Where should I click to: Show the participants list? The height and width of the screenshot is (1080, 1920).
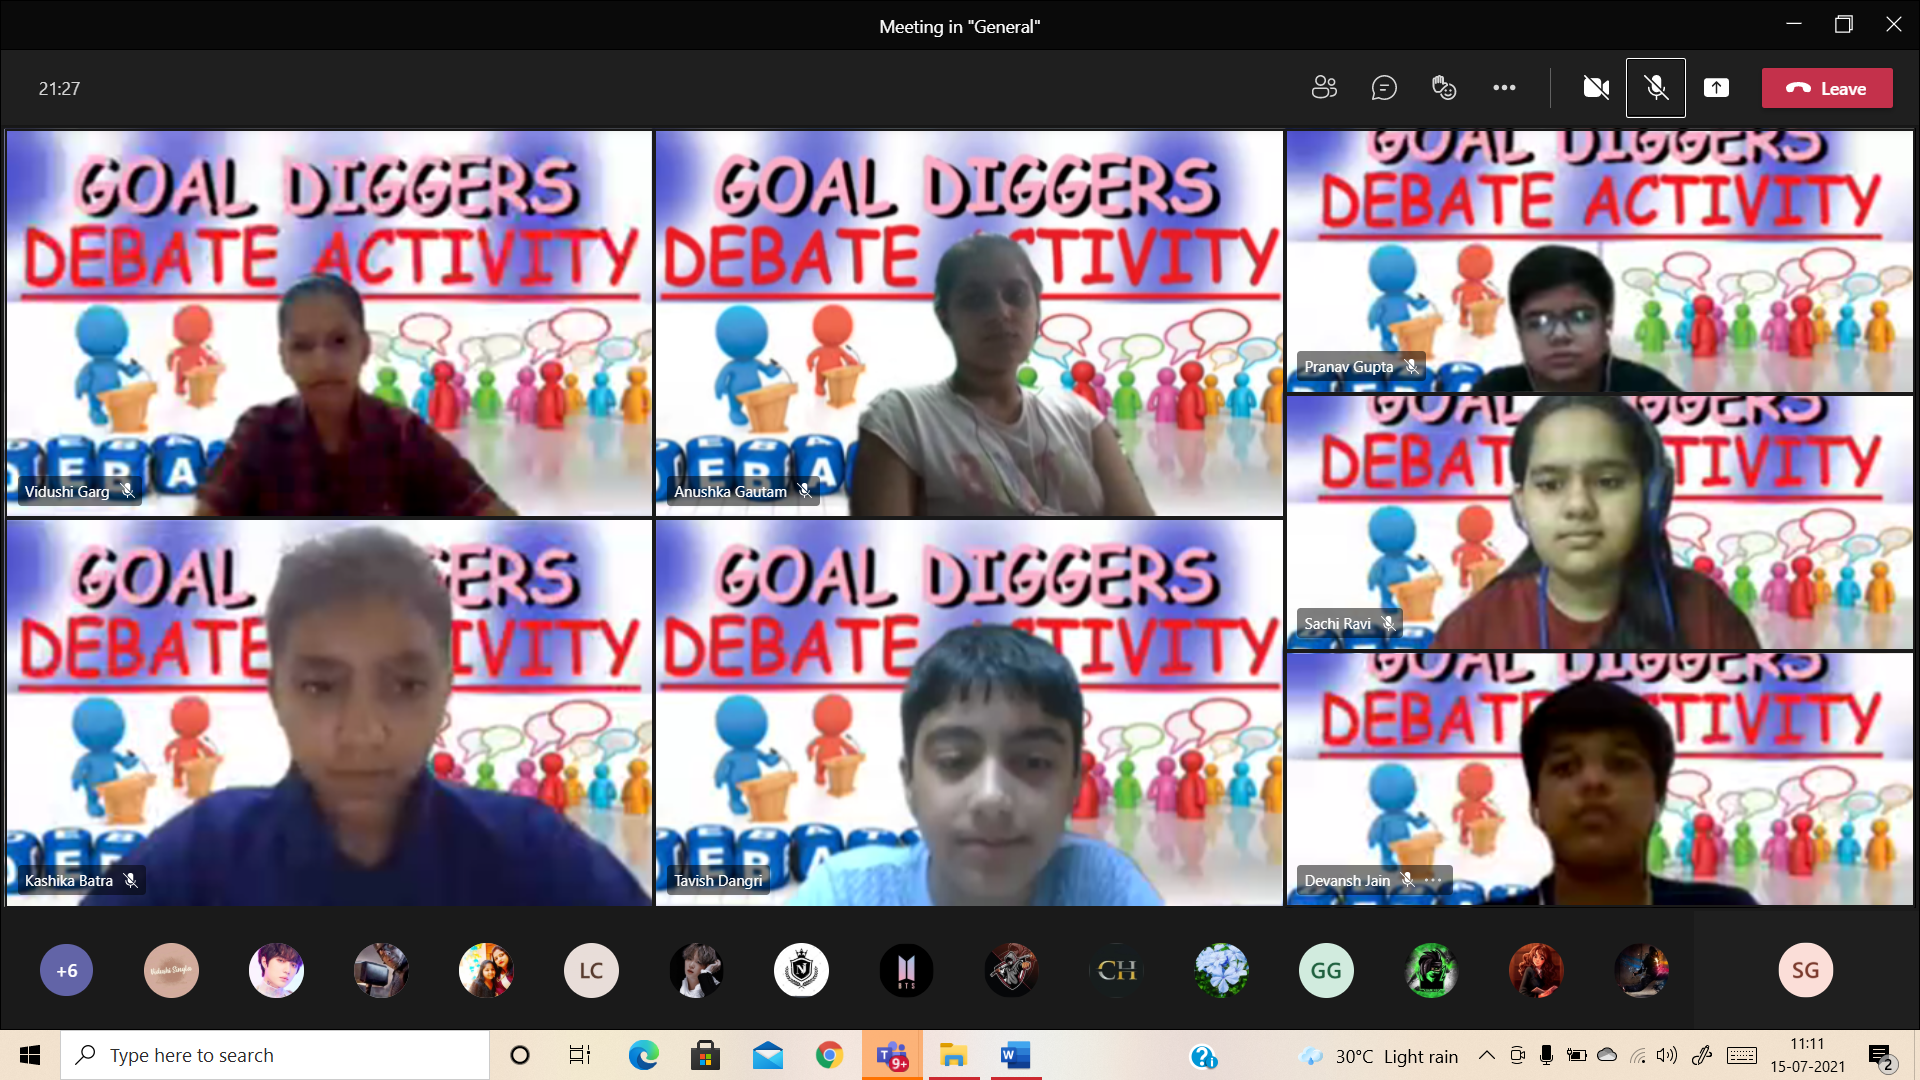click(1324, 88)
